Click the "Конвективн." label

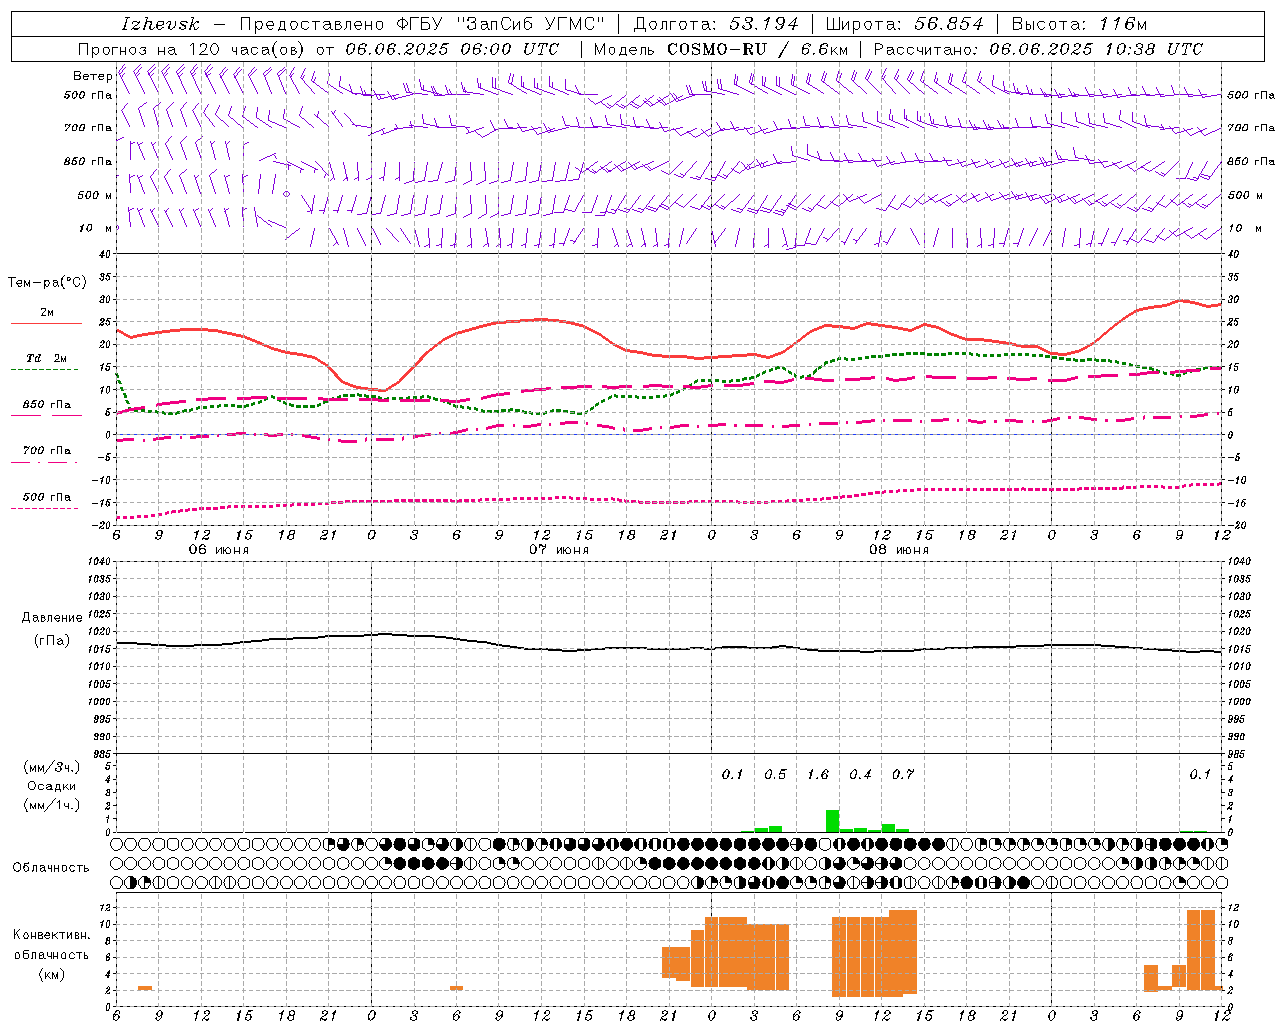tap(52, 935)
